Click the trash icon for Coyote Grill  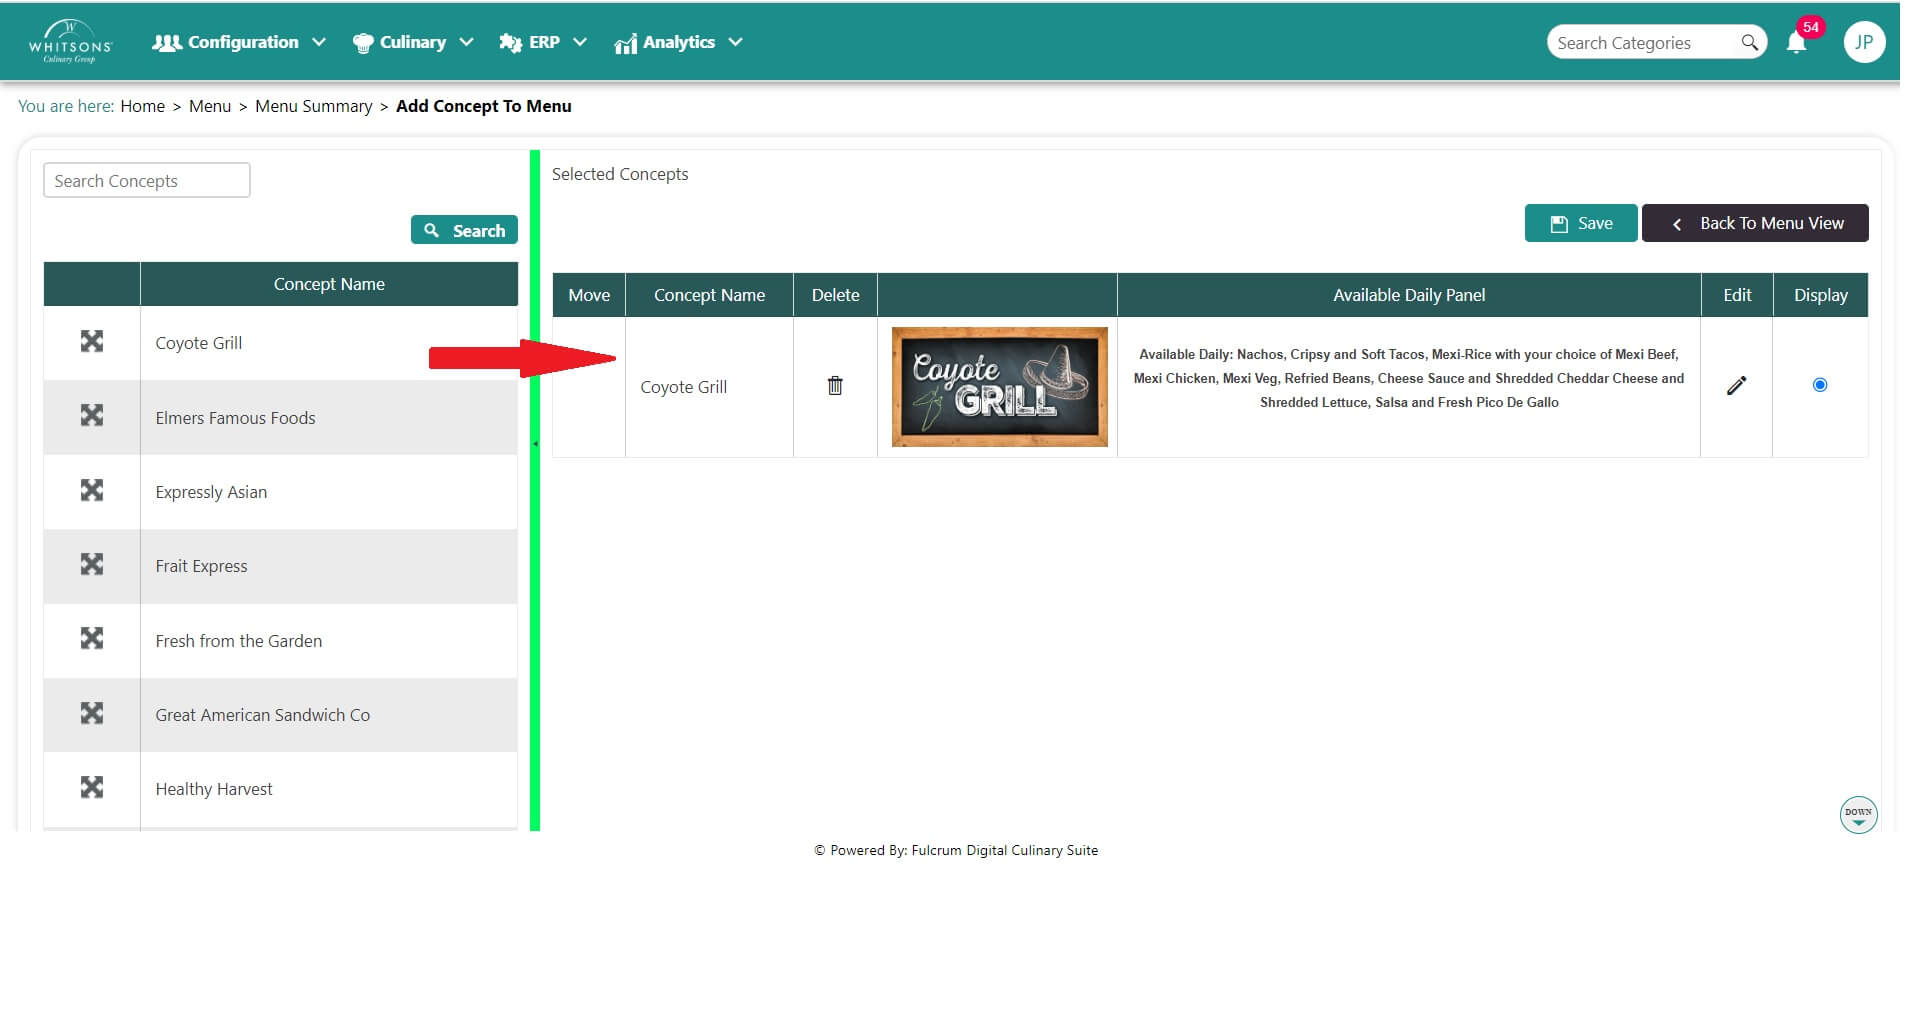(x=835, y=385)
